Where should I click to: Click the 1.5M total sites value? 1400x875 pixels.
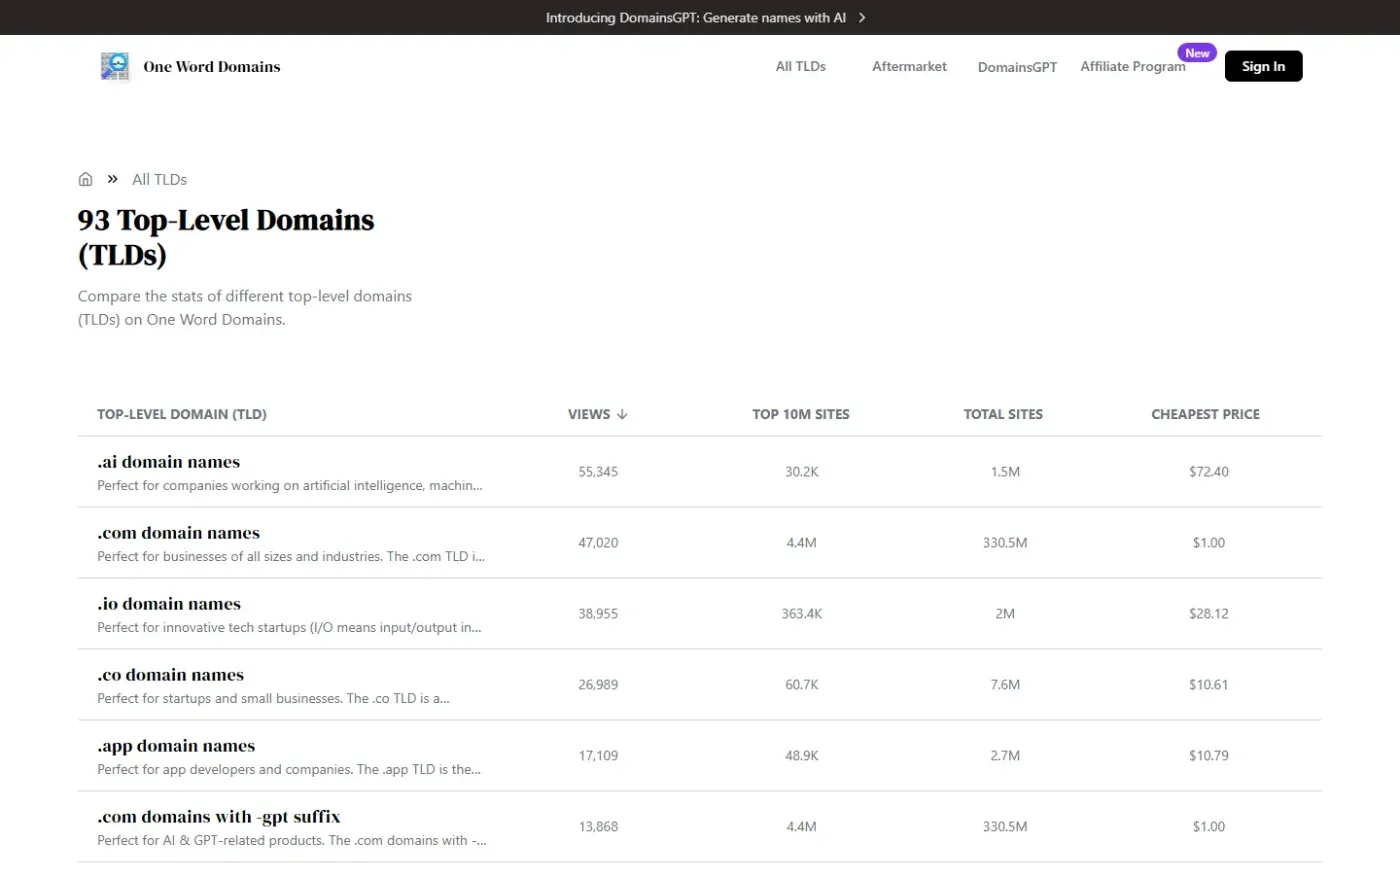coord(1005,472)
